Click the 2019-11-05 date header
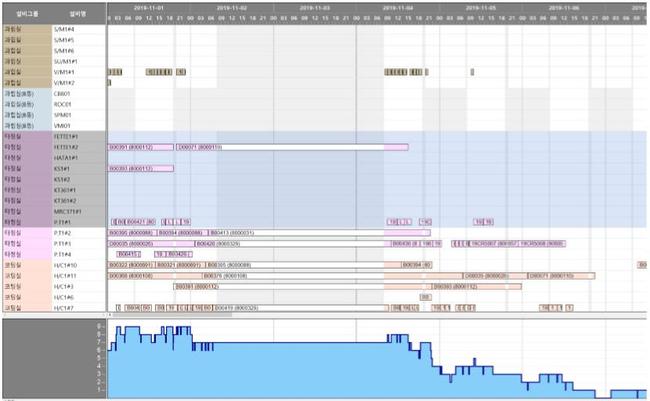The height and width of the screenshot is (401, 650). (x=480, y=6)
